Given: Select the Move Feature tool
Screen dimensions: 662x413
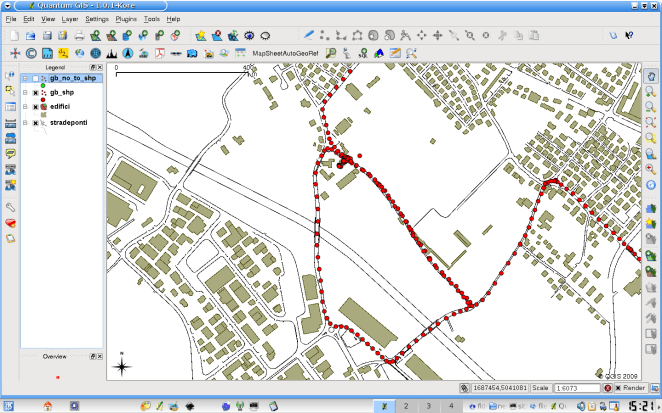Looking at the screenshot, I should [x=421, y=35].
